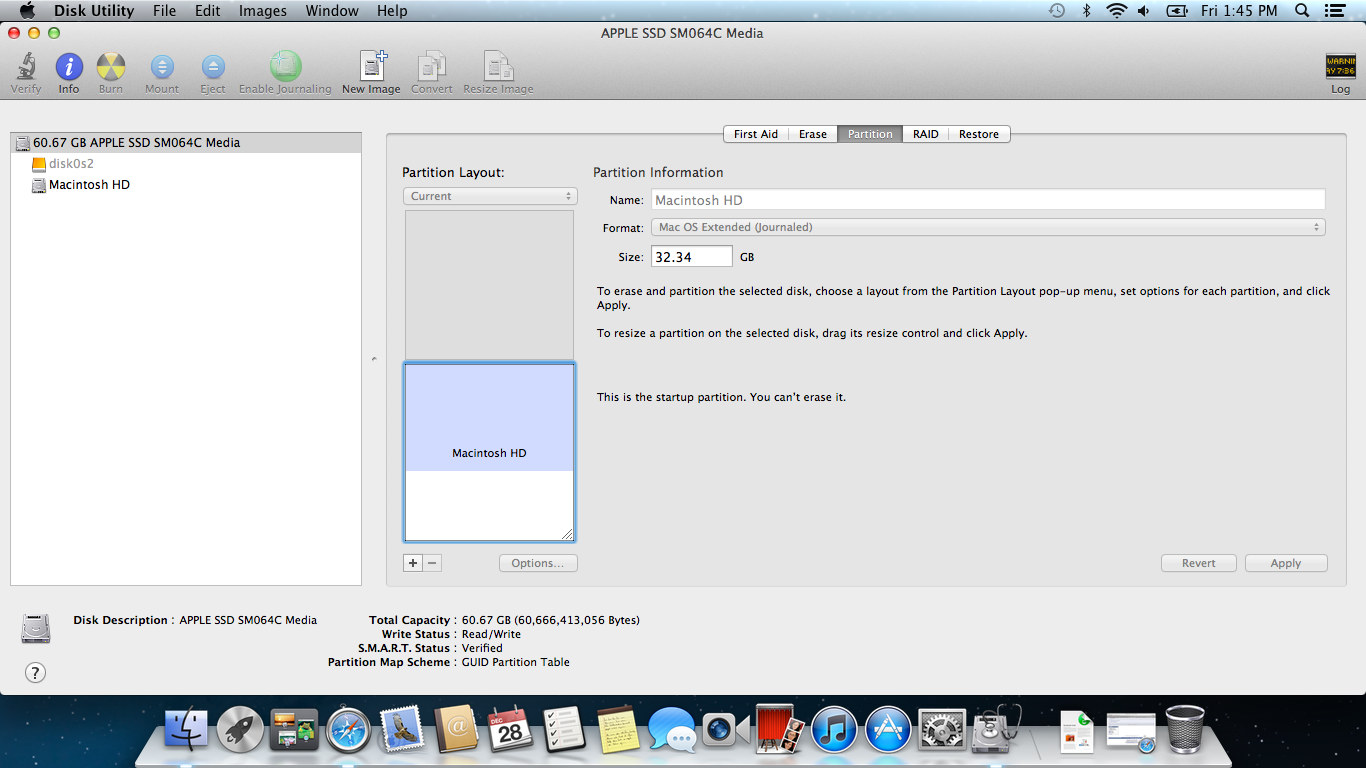Open the Log viewer icon
This screenshot has width=1366, height=768.
1340,67
